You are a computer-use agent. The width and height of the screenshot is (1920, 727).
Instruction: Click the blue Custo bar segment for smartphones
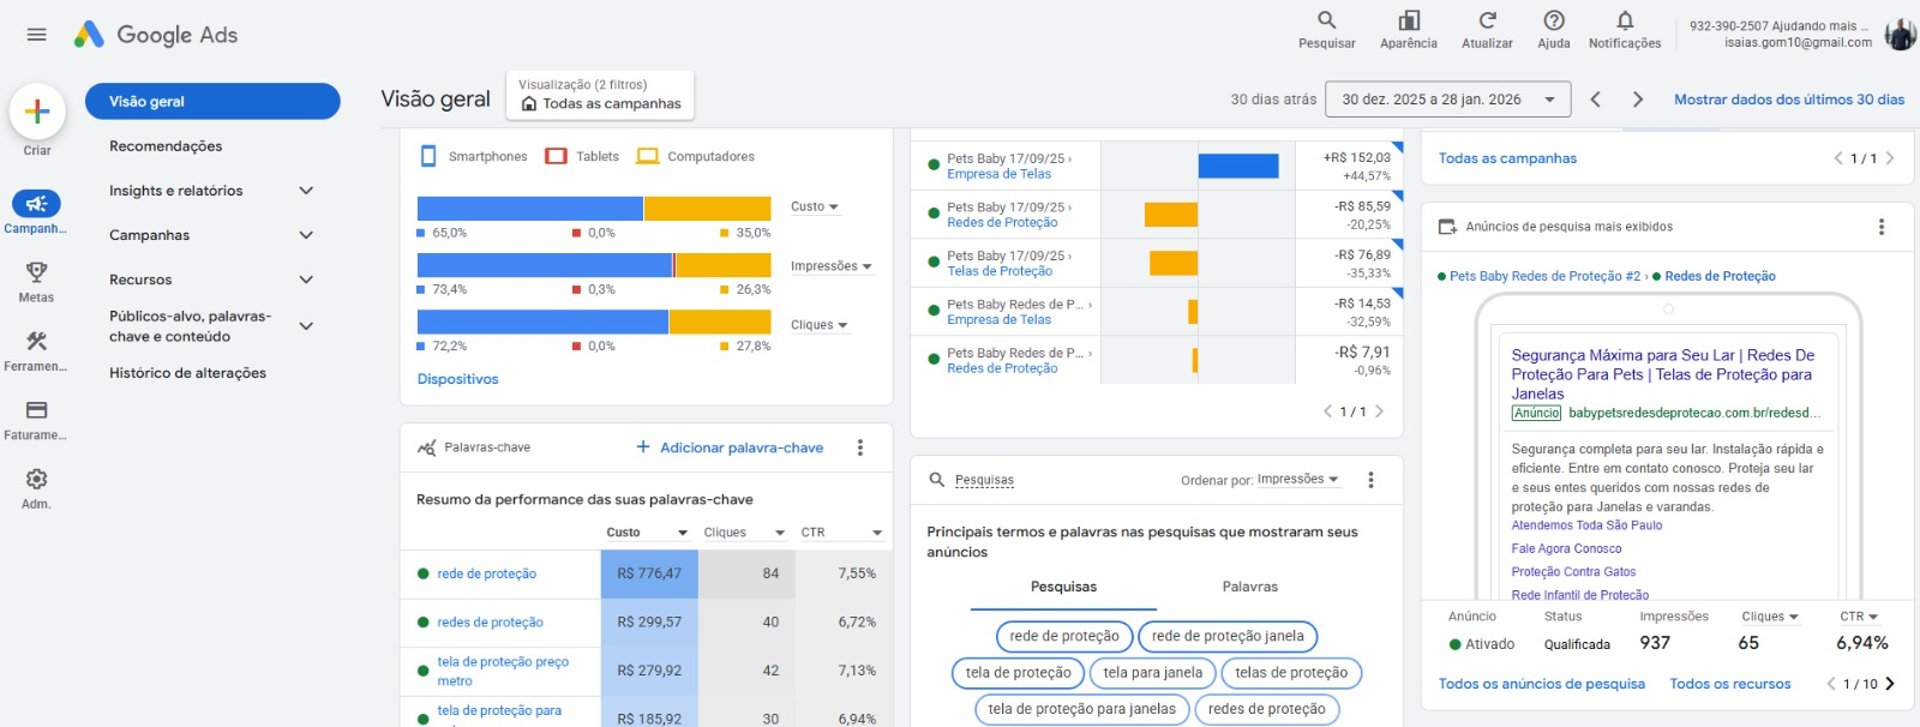[530, 208]
